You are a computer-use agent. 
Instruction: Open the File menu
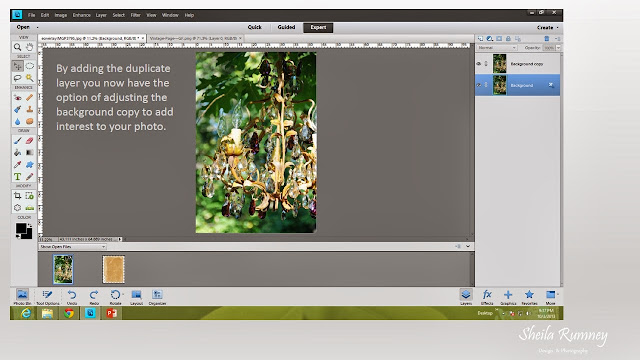[31, 15]
